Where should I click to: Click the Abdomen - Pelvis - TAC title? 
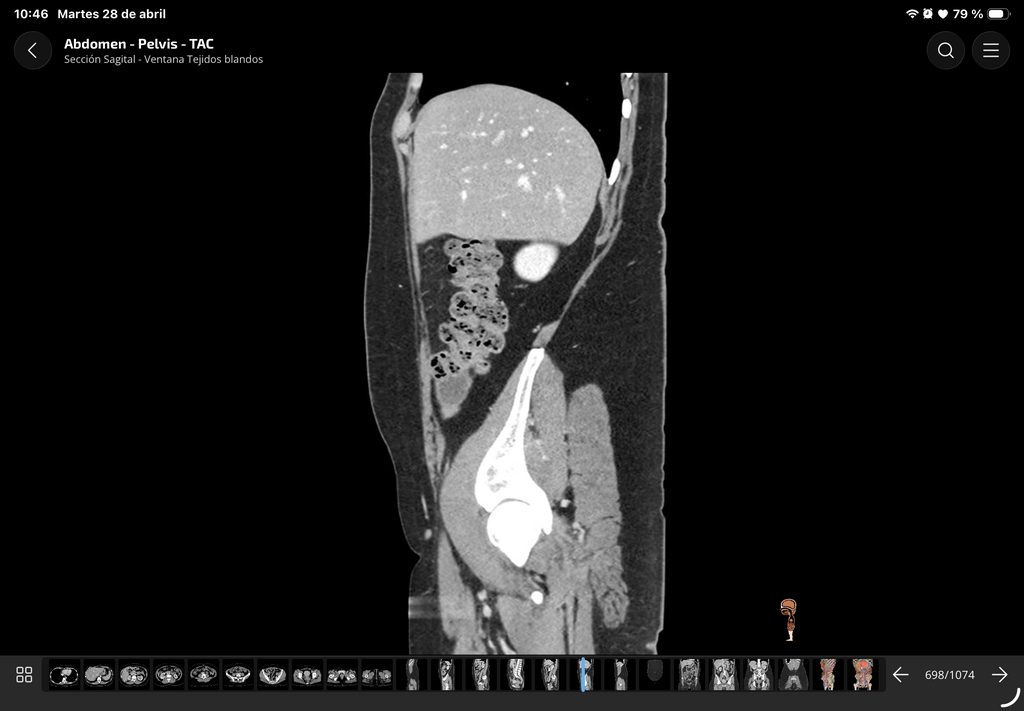pos(139,44)
